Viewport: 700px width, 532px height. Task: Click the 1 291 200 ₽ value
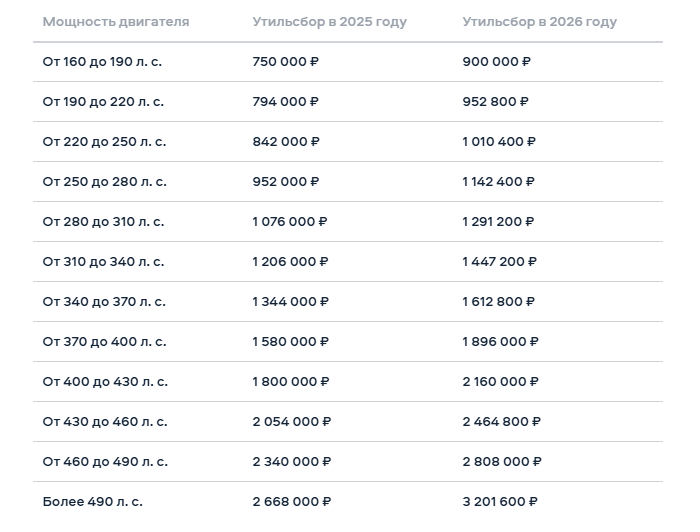[x=498, y=222]
